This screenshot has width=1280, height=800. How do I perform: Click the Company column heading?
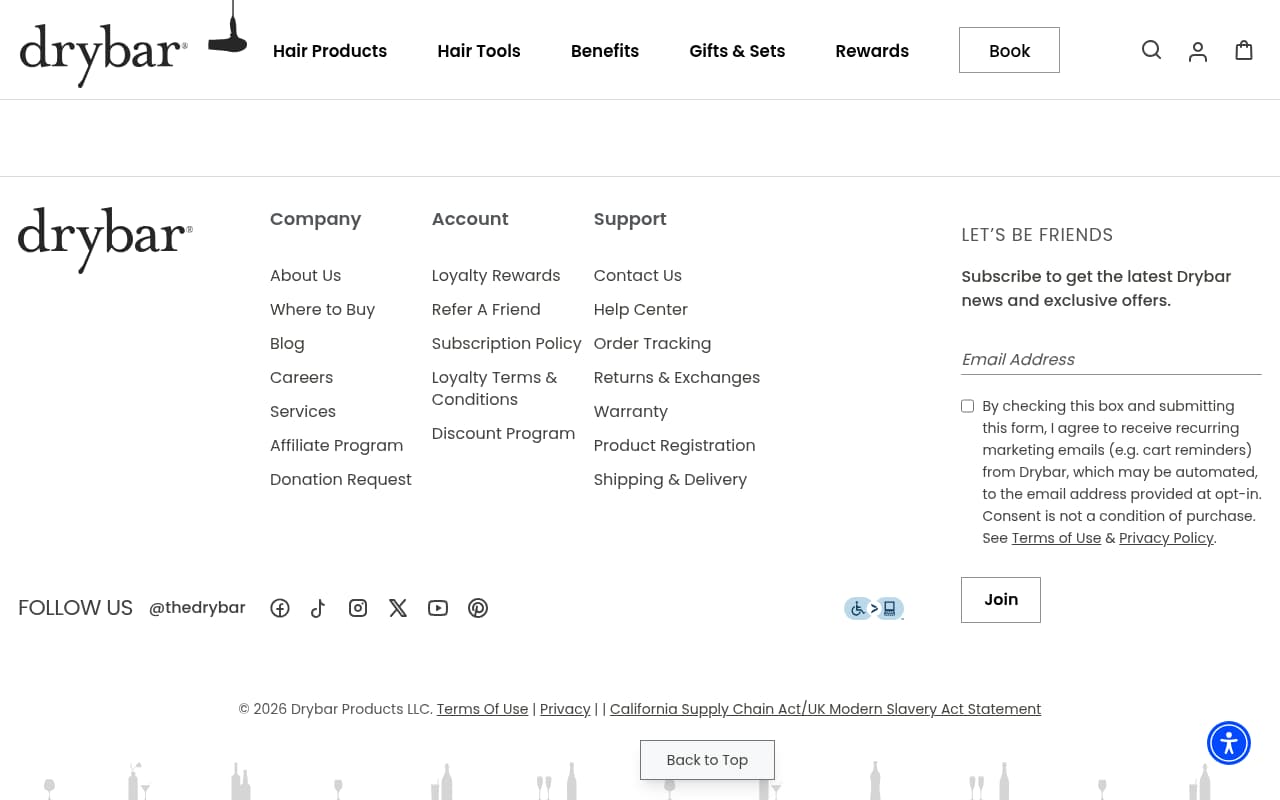point(315,219)
